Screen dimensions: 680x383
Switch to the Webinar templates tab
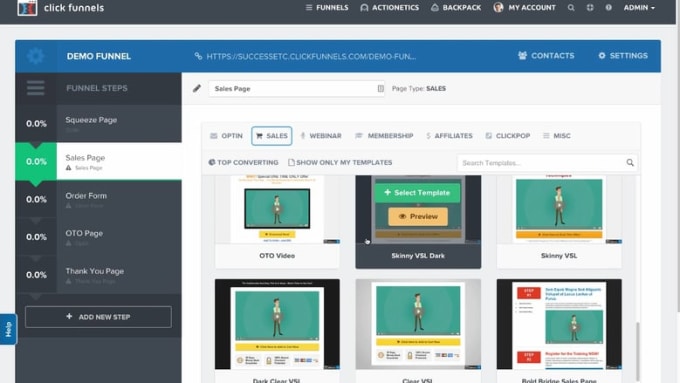pos(321,136)
